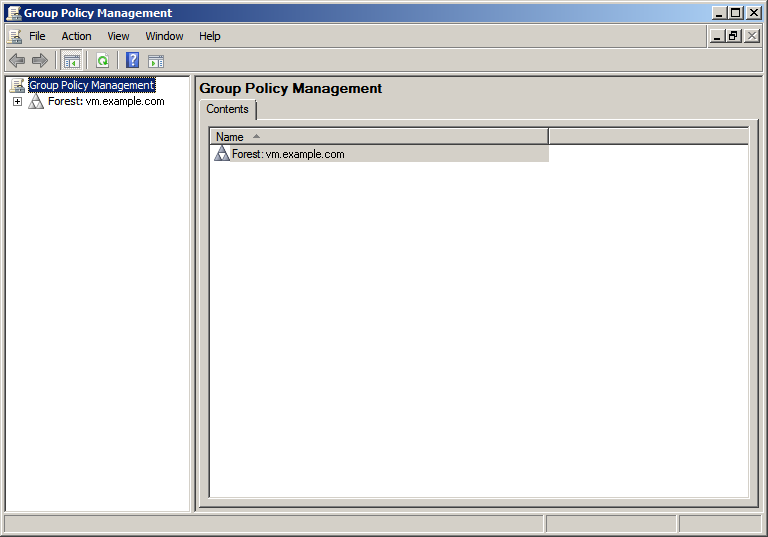
Task: Click the forest icon in the tree pane
Action: (x=36, y=101)
